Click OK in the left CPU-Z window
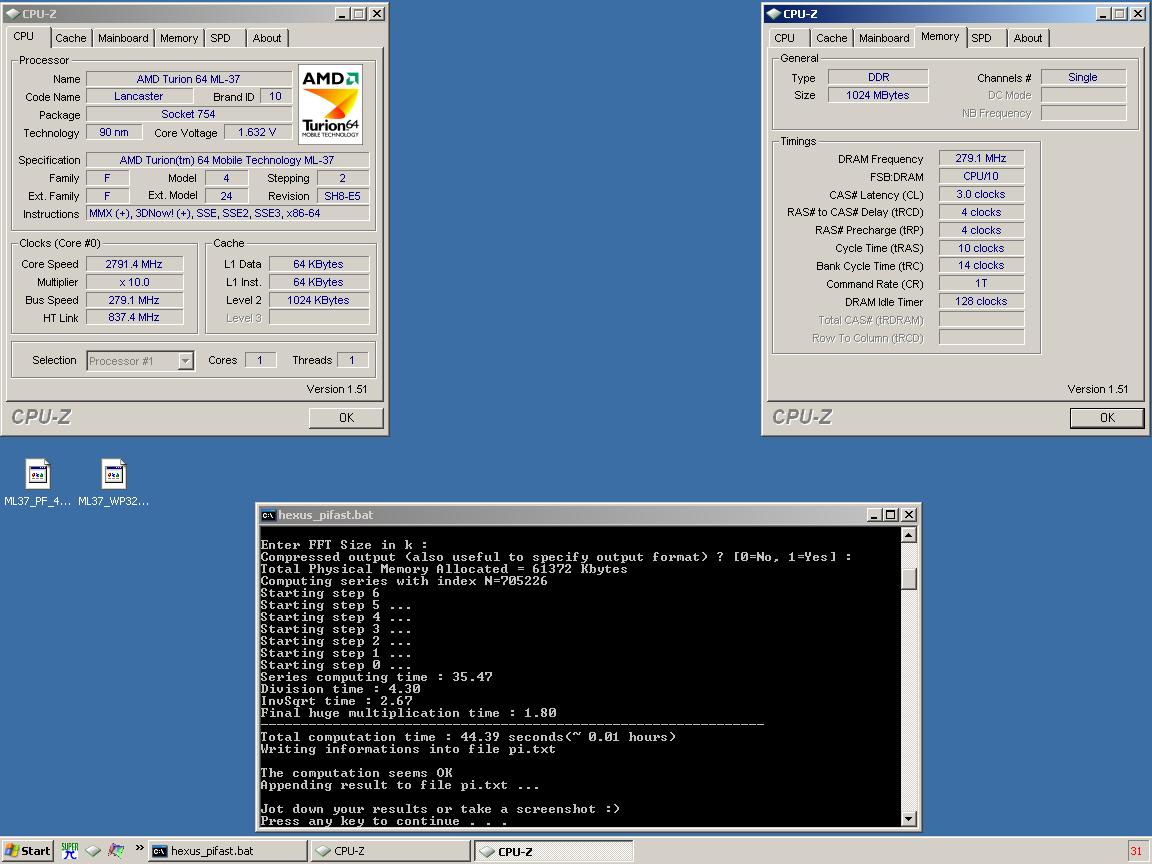 pos(346,417)
